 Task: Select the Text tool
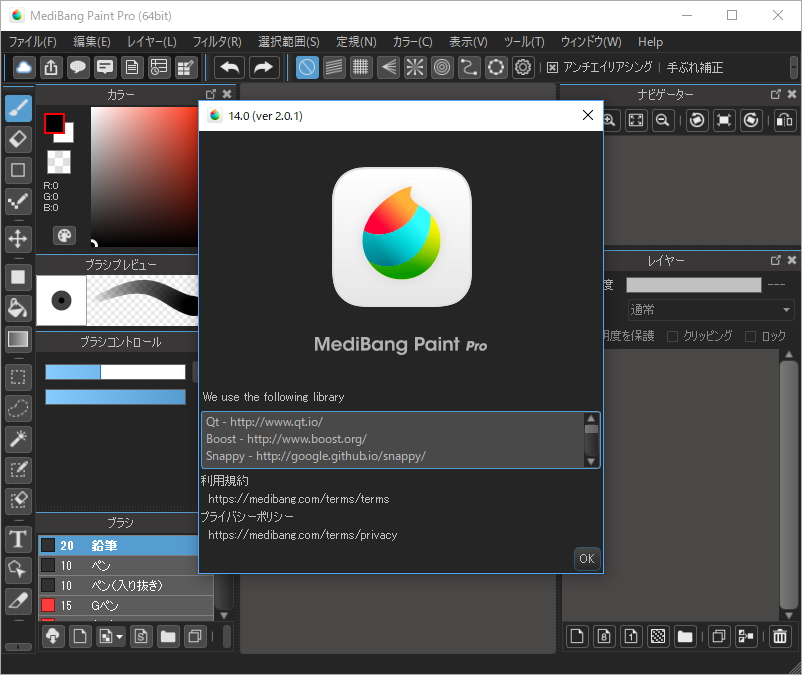click(18, 540)
